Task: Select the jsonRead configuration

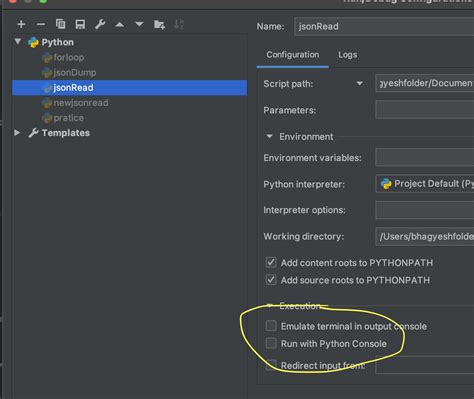Action: pos(129,88)
